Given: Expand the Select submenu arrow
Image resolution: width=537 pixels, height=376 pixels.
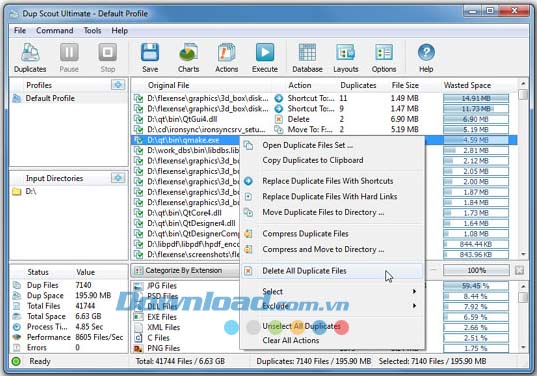Looking at the screenshot, I should (x=414, y=291).
